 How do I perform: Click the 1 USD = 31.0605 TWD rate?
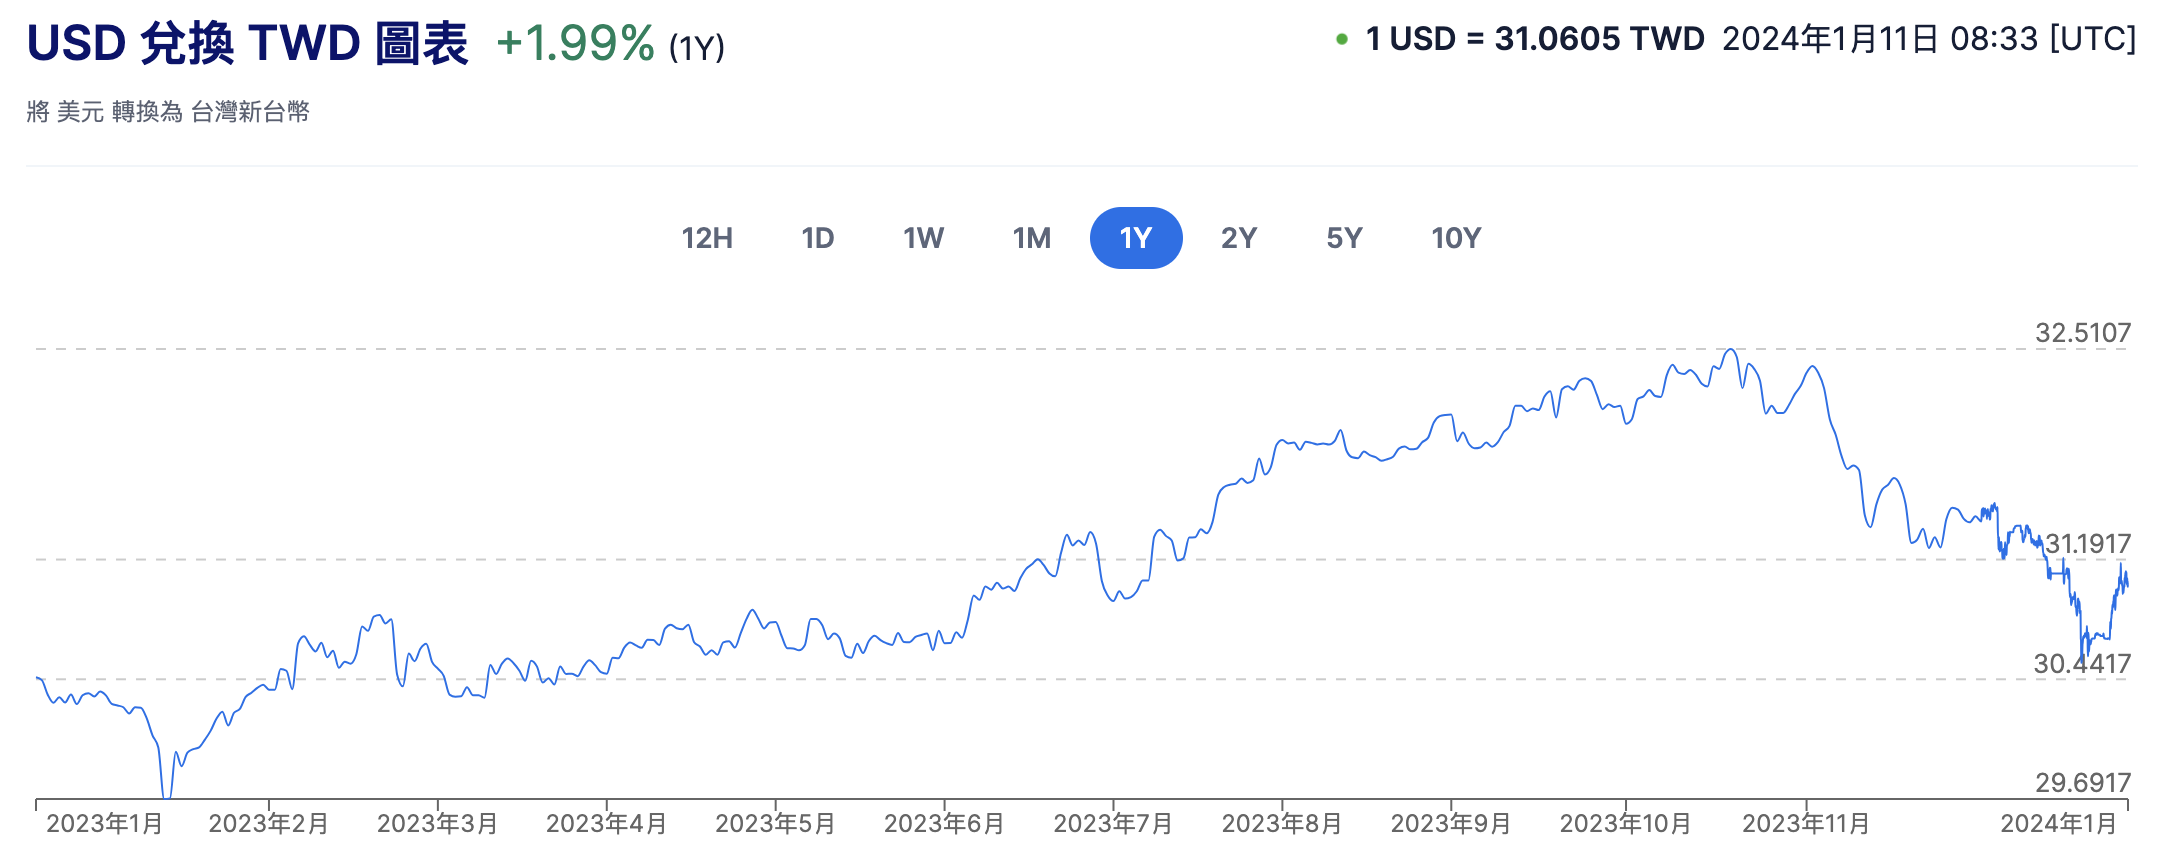pos(1535,40)
